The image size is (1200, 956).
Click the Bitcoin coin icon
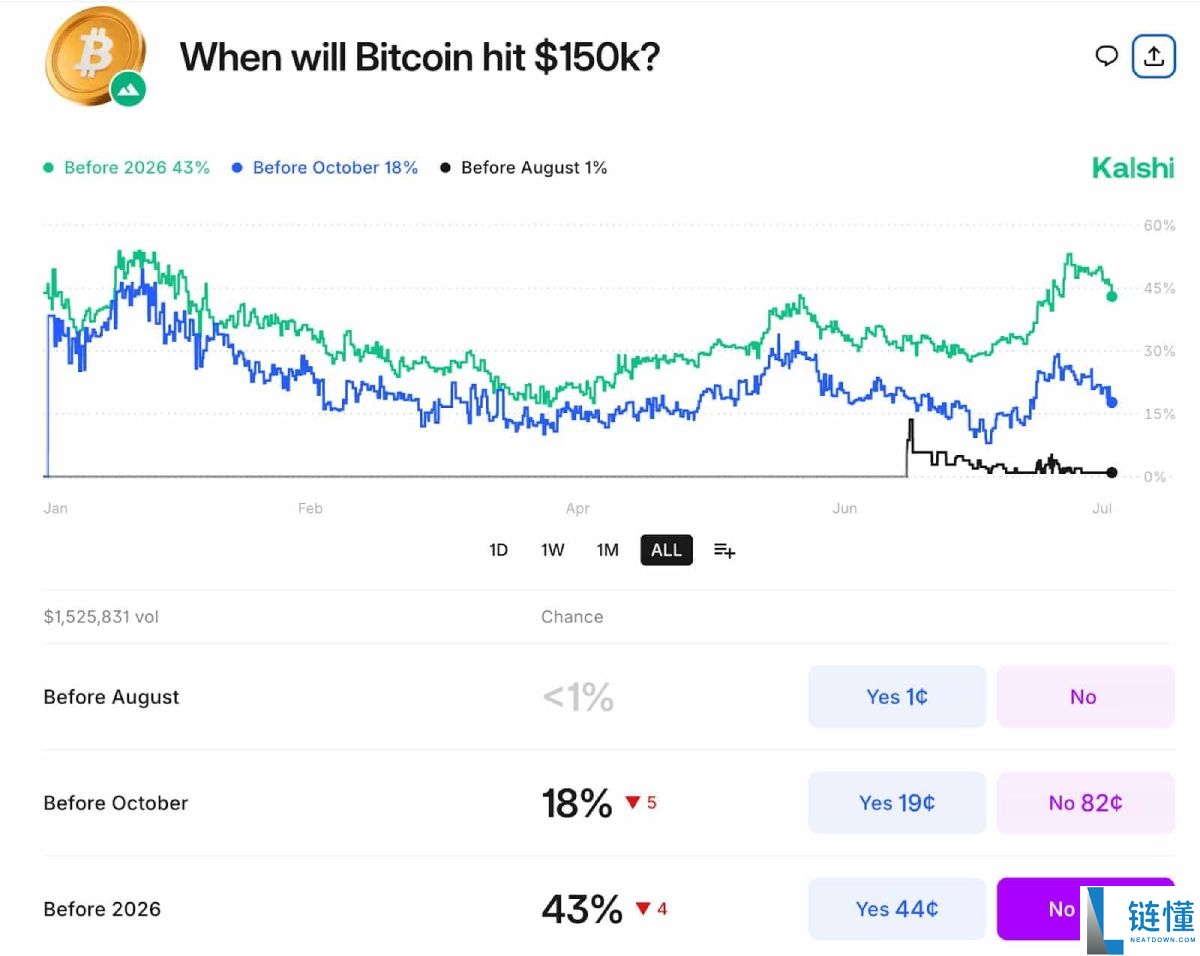click(x=92, y=54)
